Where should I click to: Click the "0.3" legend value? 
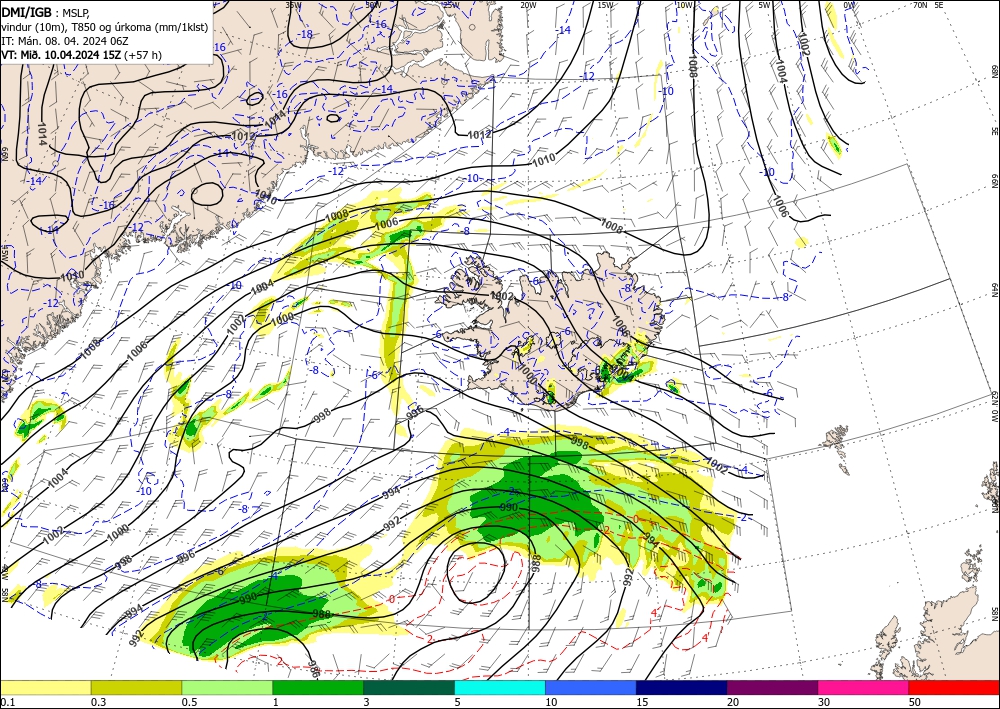[x=98, y=702]
